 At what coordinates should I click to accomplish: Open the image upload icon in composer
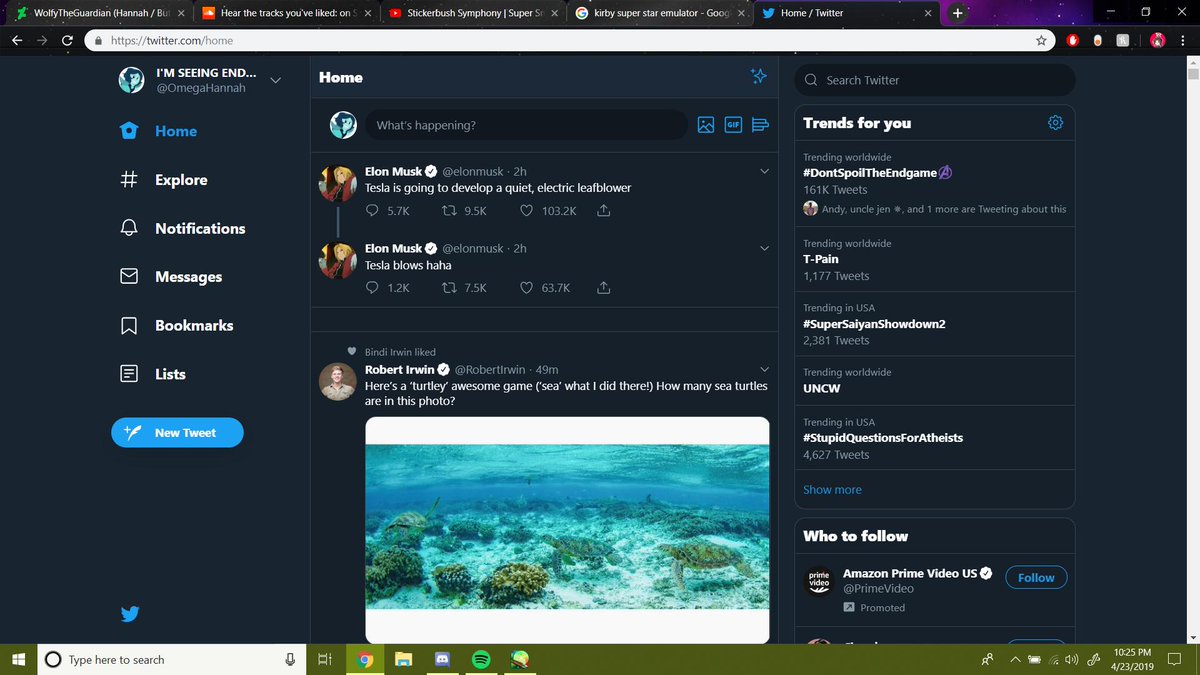[x=706, y=124]
